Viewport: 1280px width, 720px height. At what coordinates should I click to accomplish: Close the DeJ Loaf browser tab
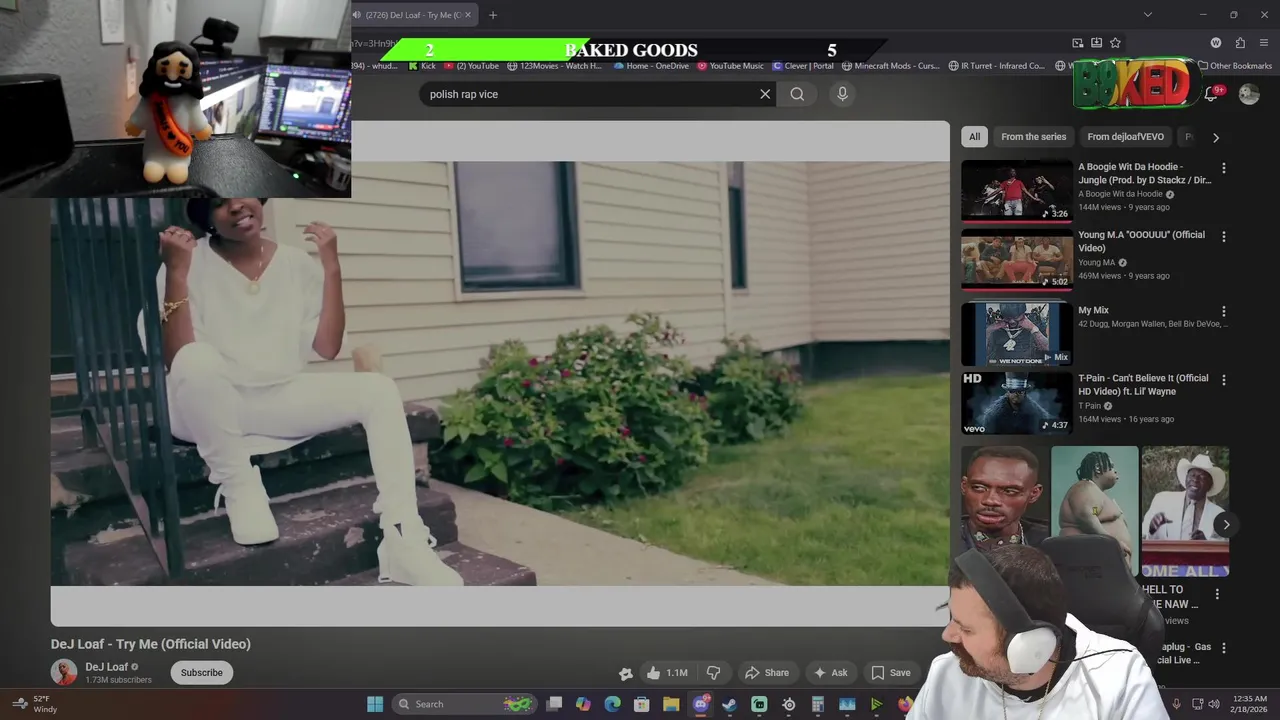[x=467, y=15]
